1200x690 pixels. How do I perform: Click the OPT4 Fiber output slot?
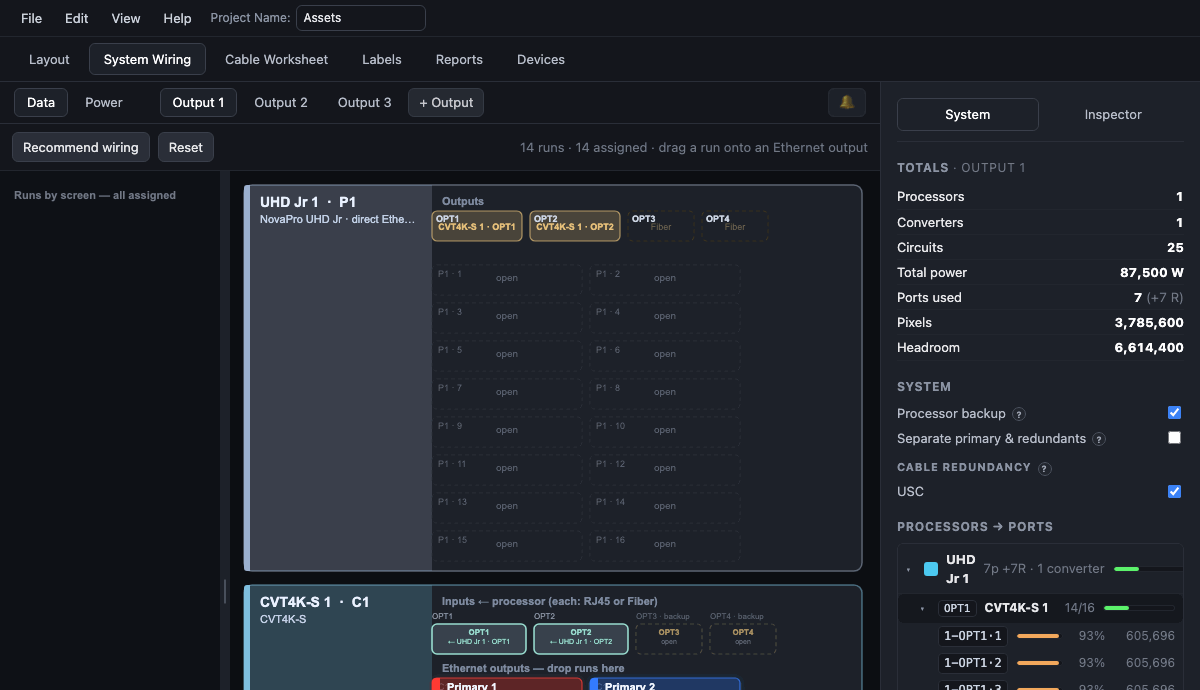point(735,226)
